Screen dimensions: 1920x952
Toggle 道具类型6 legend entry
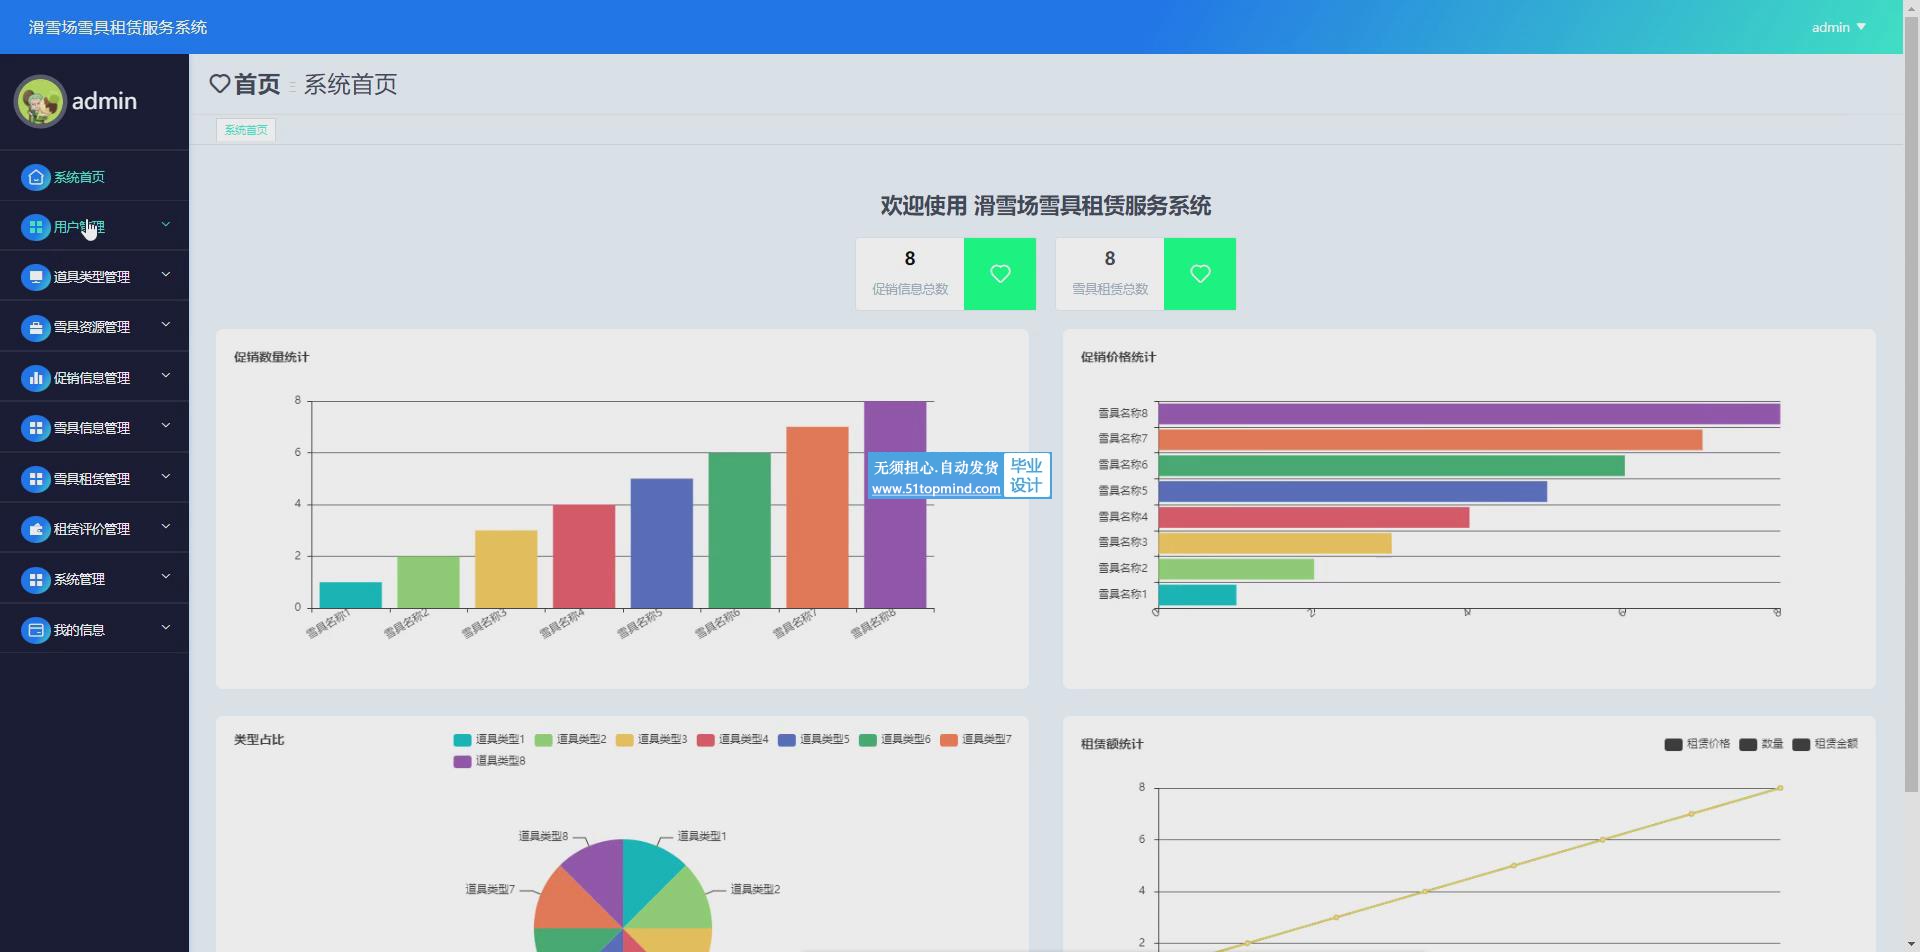click(894, 740)
